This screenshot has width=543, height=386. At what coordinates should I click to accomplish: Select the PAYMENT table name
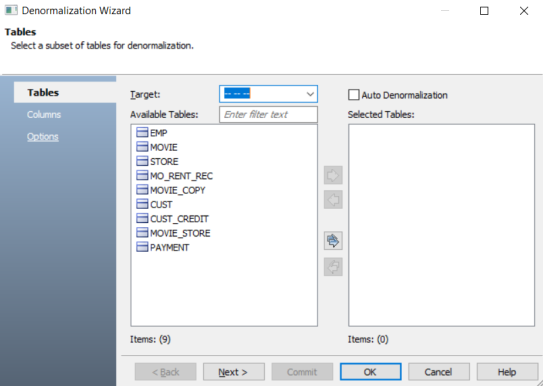(170, 248)
